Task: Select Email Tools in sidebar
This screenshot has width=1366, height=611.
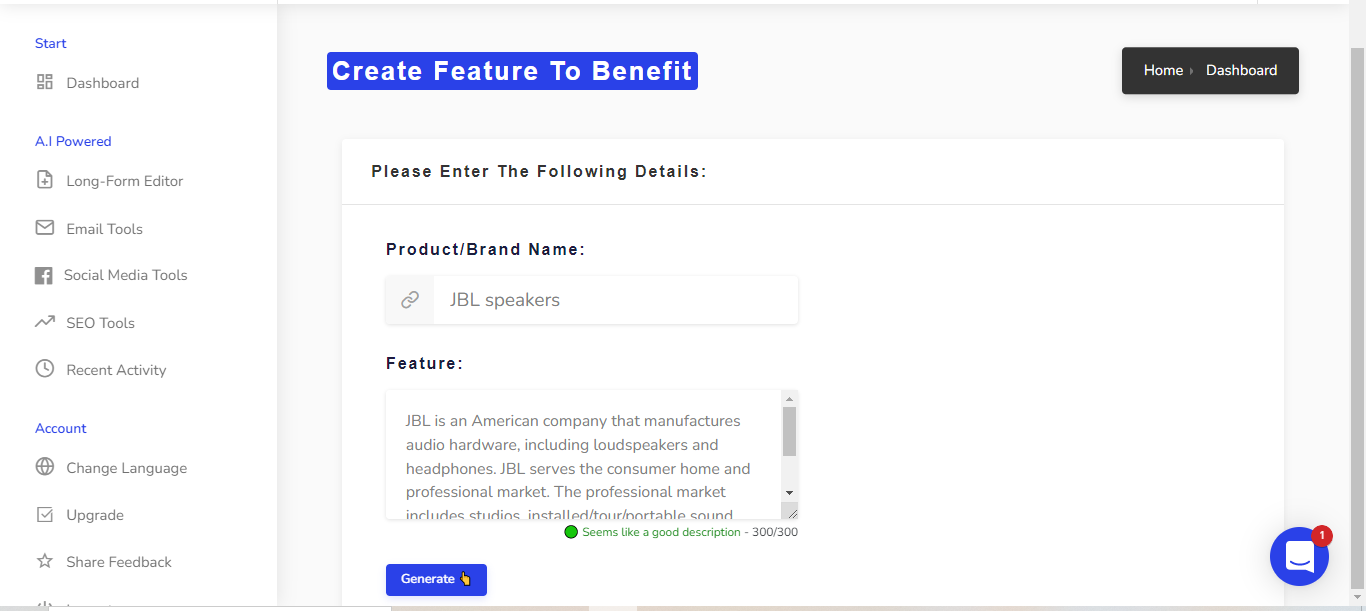Action: pyautogui.click(x=104, y=229)
